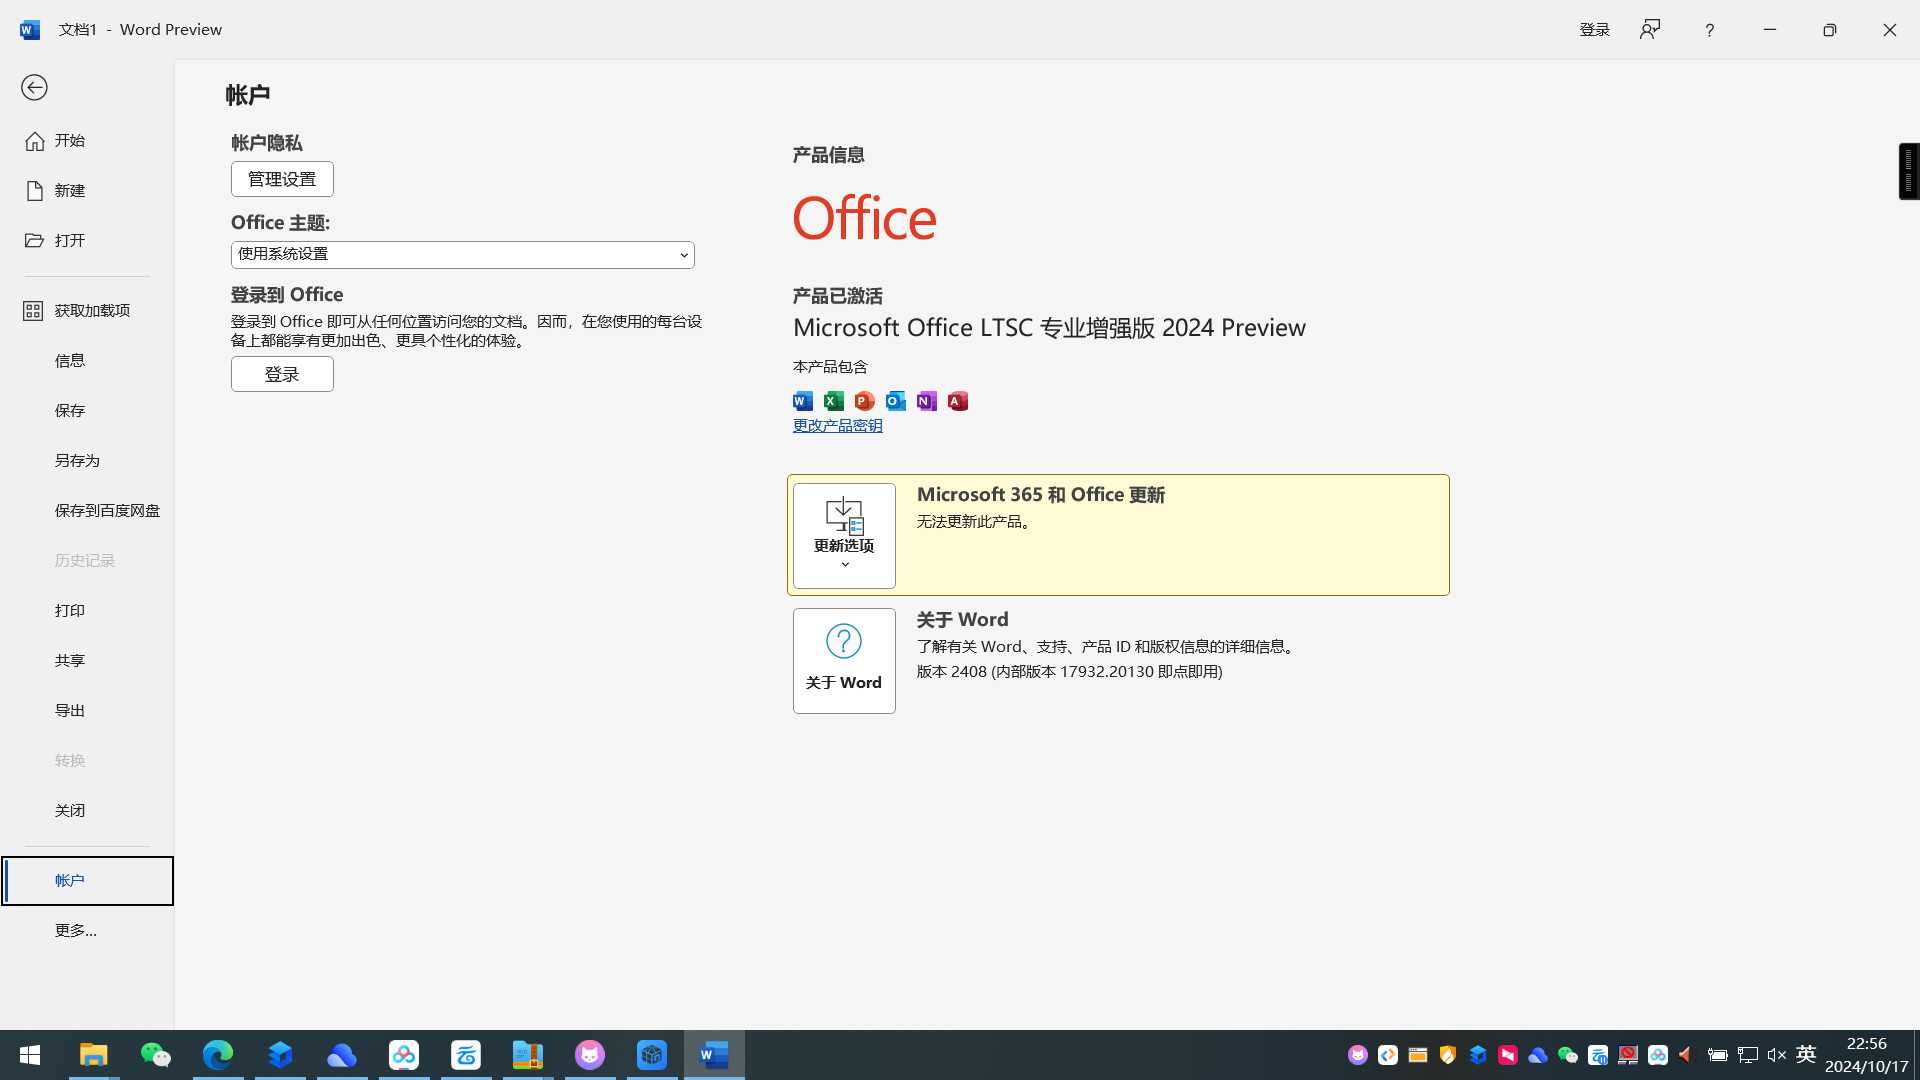Go back using the back arrow
The height and width of the screenshot is (1080, 1920).
pos(34,88)
